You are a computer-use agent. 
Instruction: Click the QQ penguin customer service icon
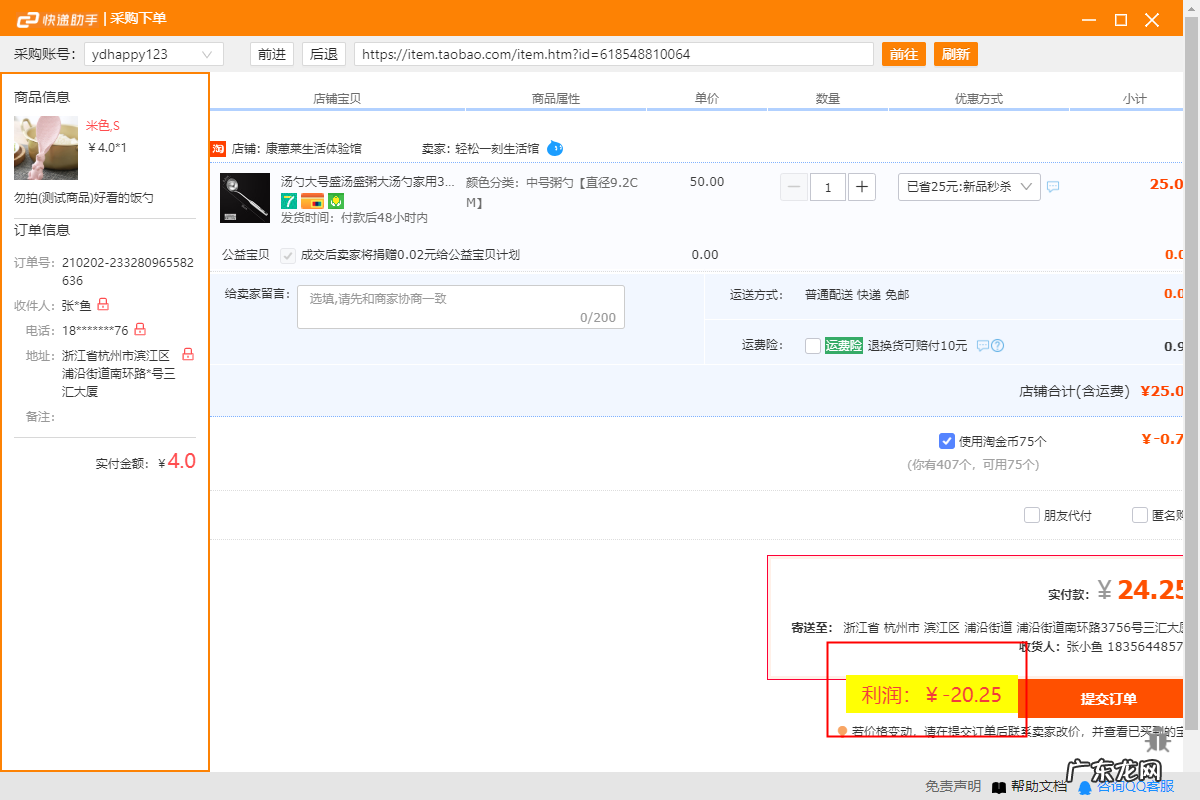tap(1084, 787)
